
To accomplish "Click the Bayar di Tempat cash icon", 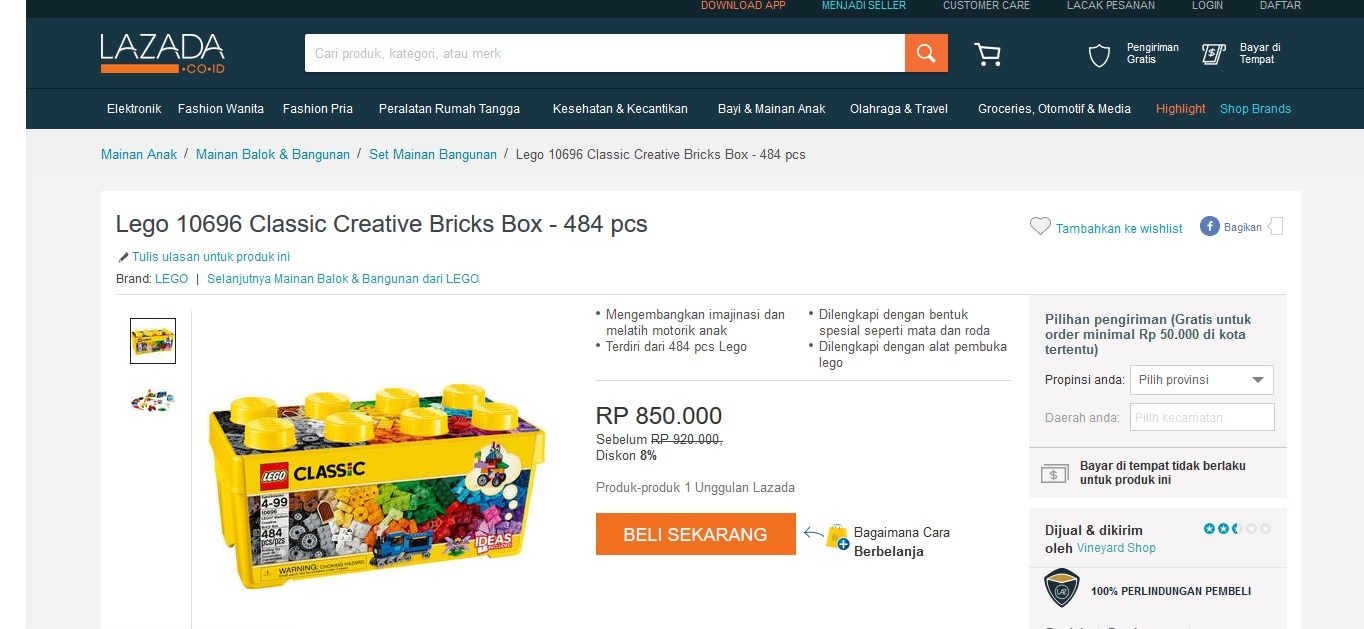I will pyautogui.click(x=1213, y=54).
